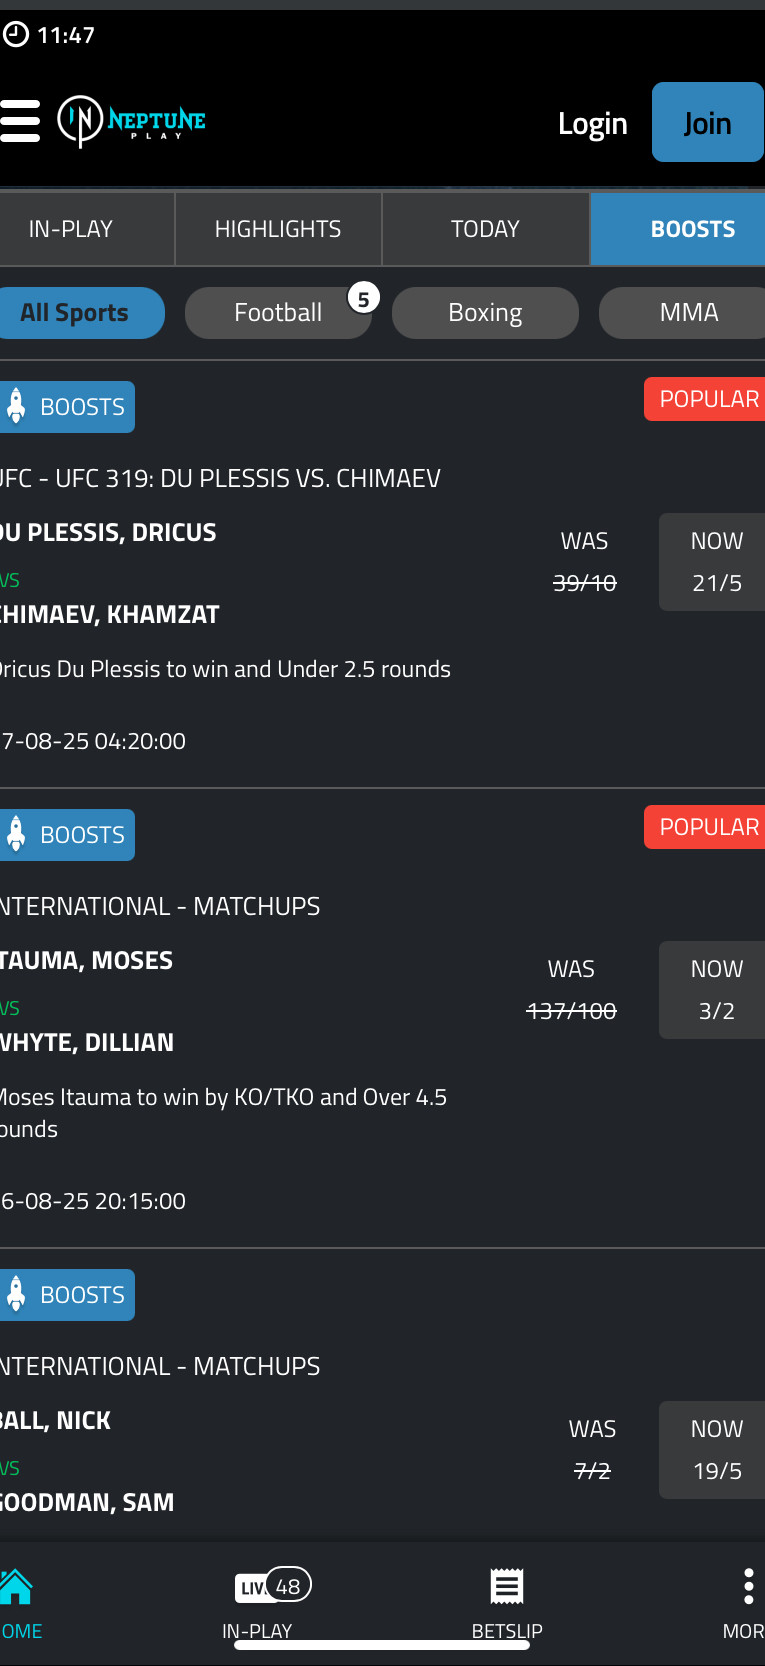Filter boosts by MMA
765x1666 pixels.
click(688, 313)
